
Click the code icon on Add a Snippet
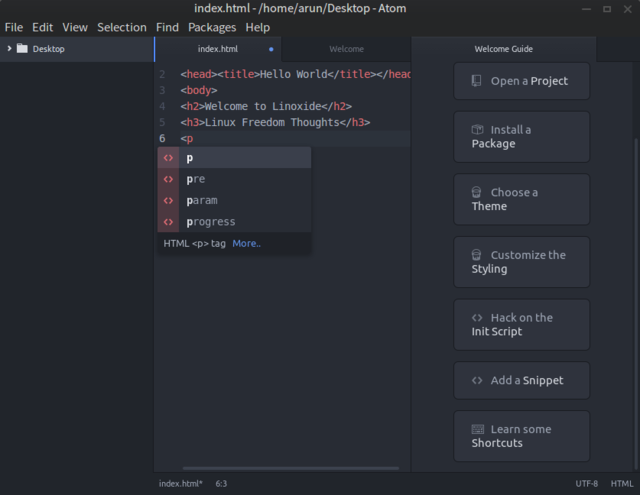(477, 380)
